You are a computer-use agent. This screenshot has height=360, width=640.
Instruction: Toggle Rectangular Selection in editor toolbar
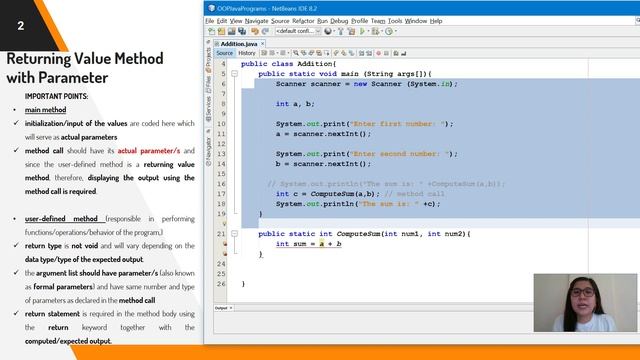327,53
